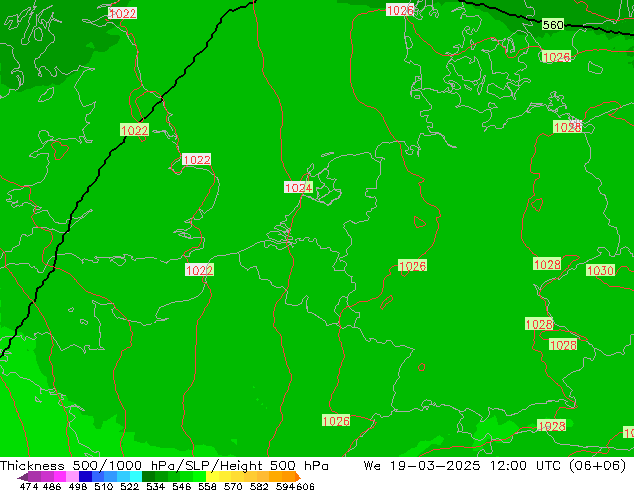Pick the dark blue legend swatch
Viewport: 634px width, 490px height.
point(85,476)
